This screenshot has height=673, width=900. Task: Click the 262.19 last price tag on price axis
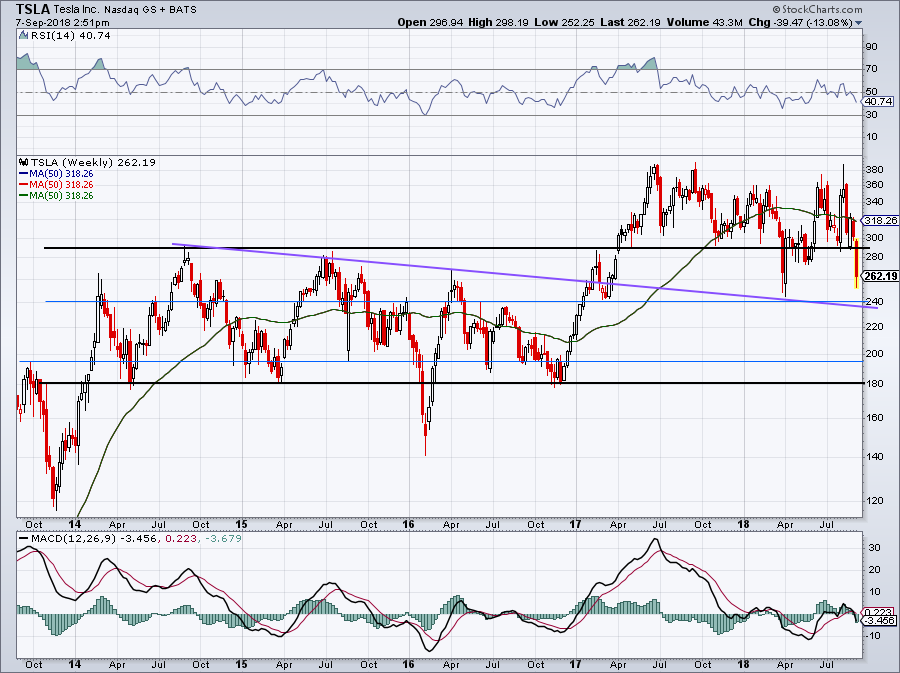click(880, 276)
